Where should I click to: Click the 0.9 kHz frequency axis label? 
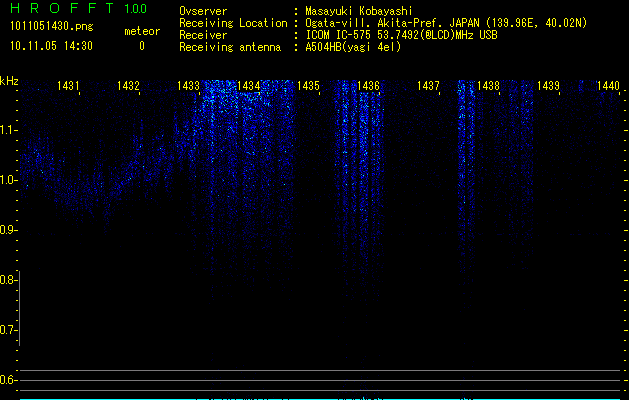tap(7, 230)
